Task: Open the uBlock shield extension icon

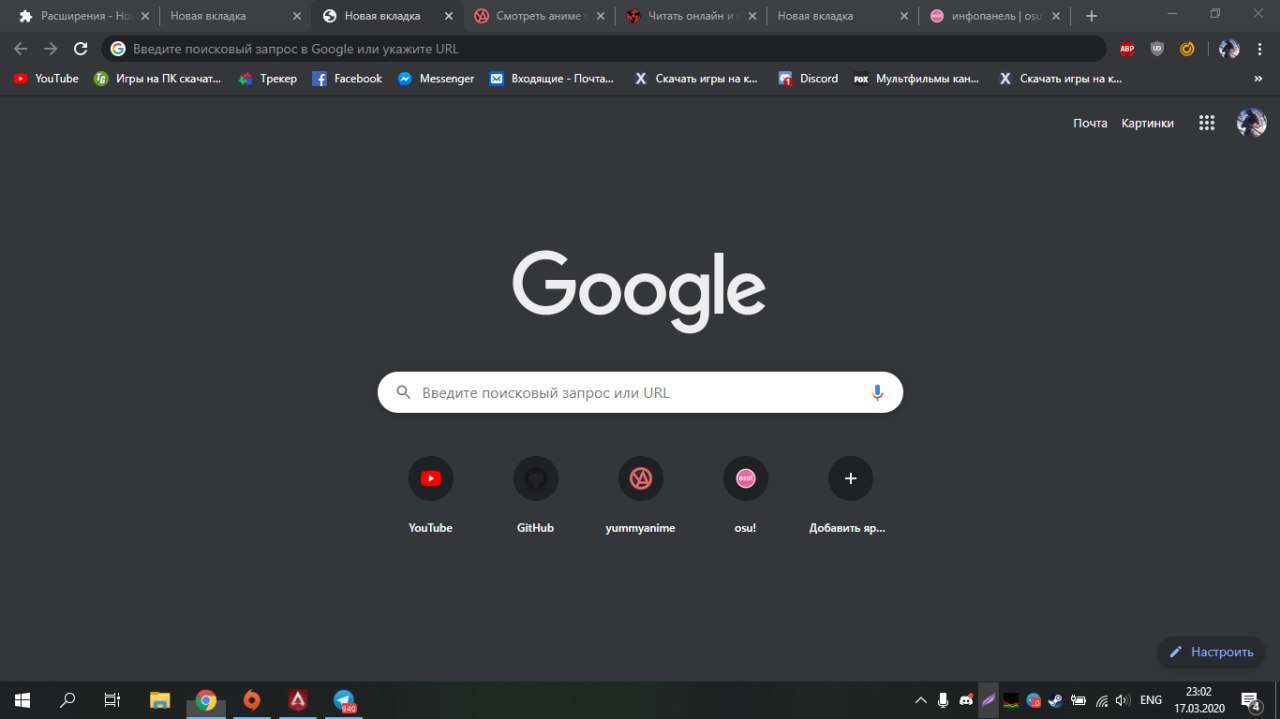Action: [1157, 49]
